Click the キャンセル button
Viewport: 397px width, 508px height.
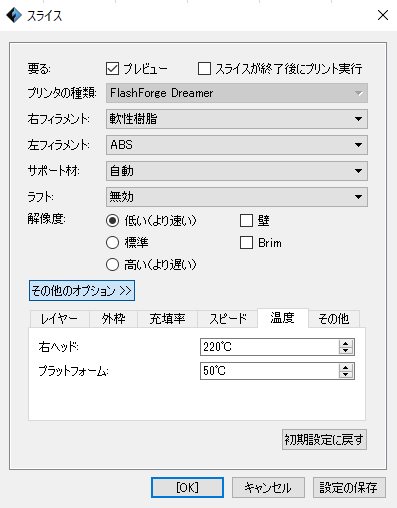click(x=268, y=488)
